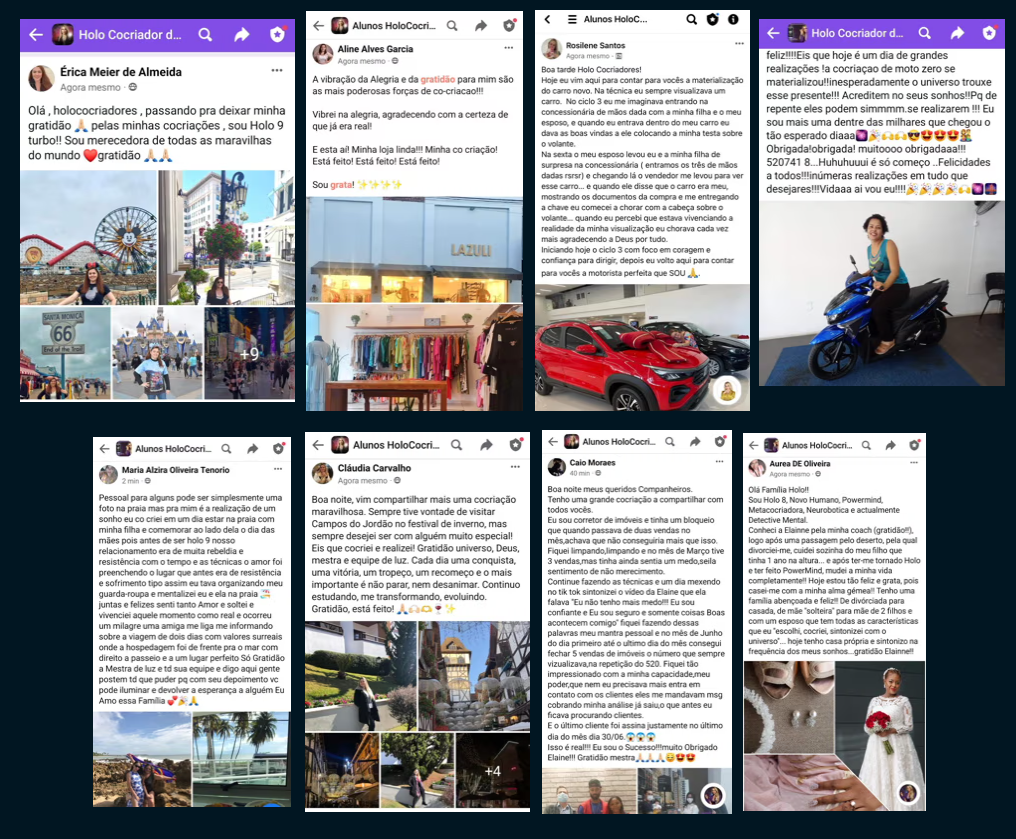This screenshot has width=1016, height=839.
Task: View the Lazuli storefront photo
Action: click(414, 249)
